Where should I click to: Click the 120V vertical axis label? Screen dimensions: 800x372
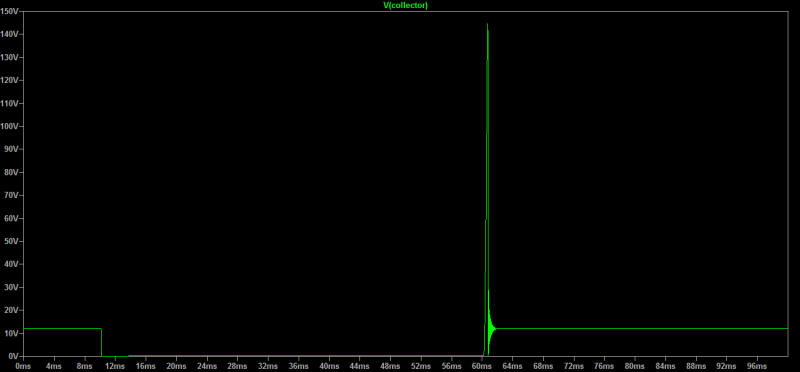[10, 80]
